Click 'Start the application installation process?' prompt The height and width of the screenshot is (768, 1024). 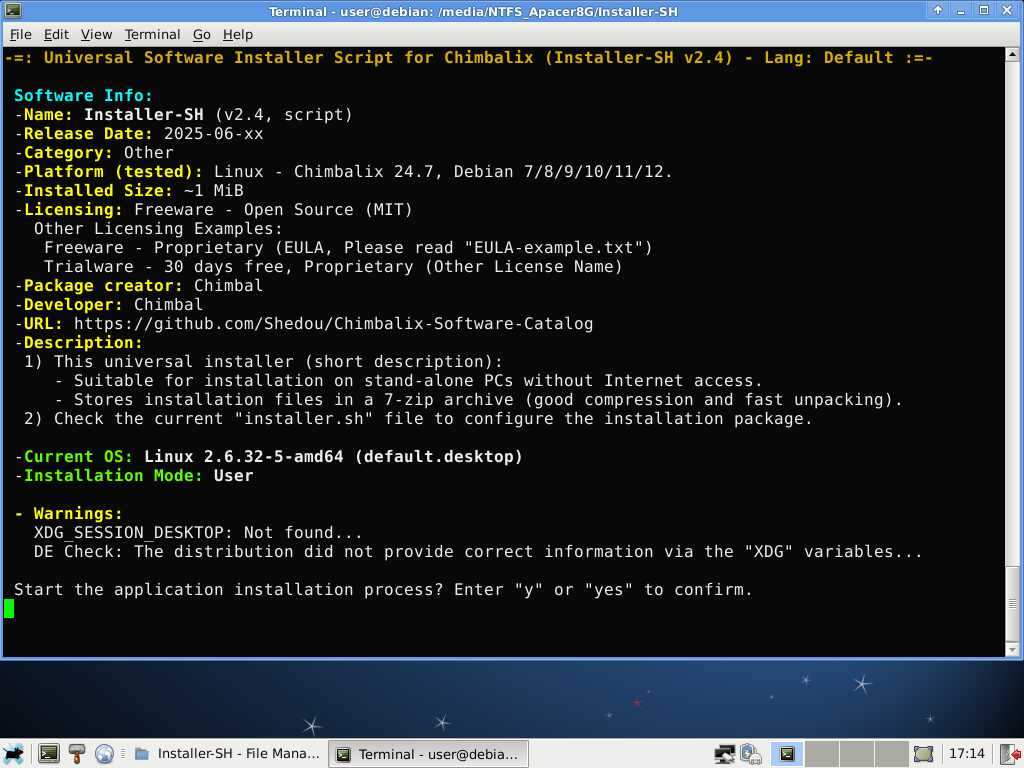(x=229, y=590)
